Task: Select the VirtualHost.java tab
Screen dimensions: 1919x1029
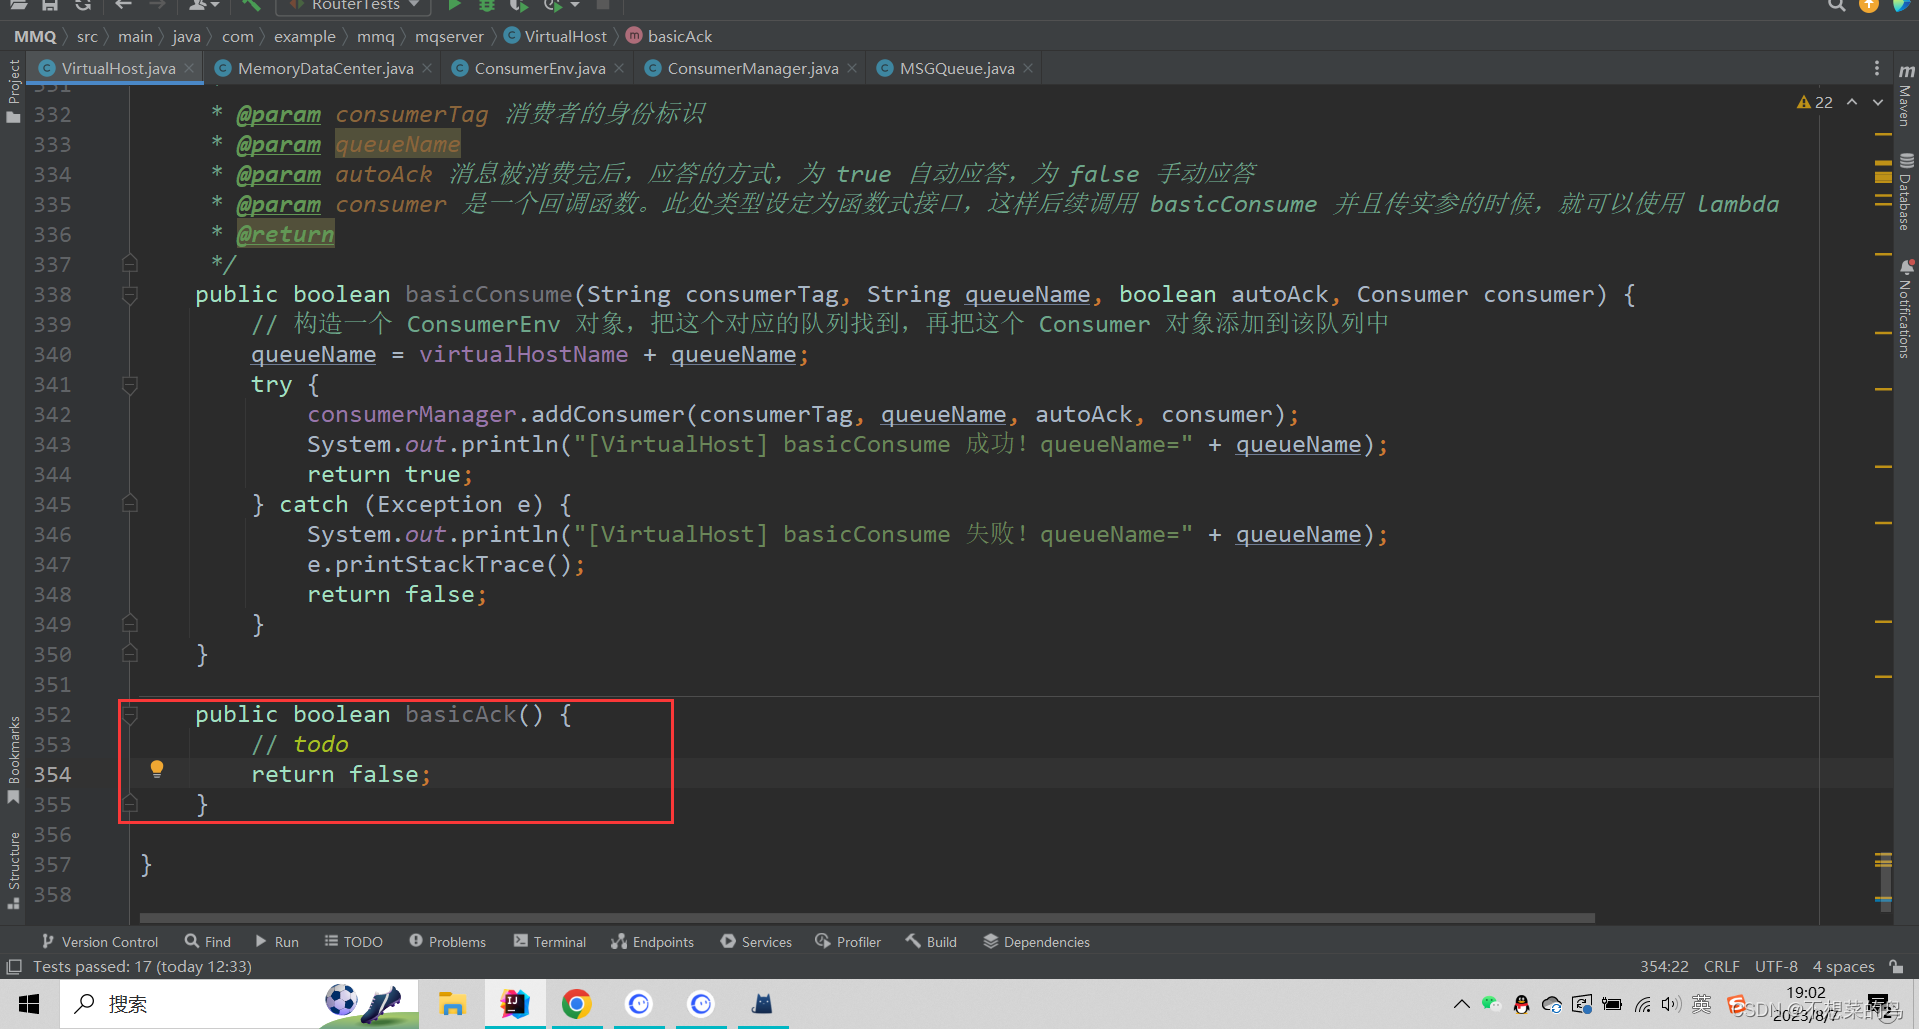Action: point(117,68)
